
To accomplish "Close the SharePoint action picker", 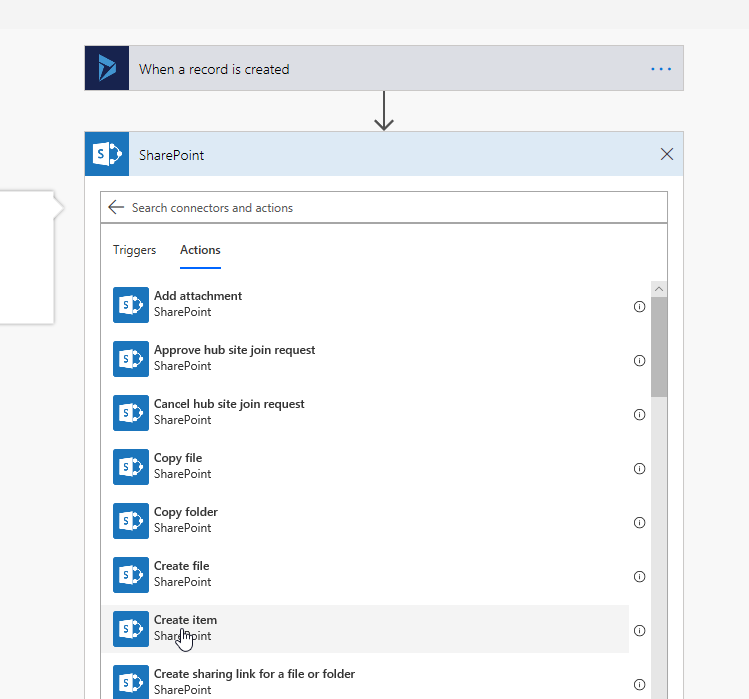I will (x=667, y=154).
